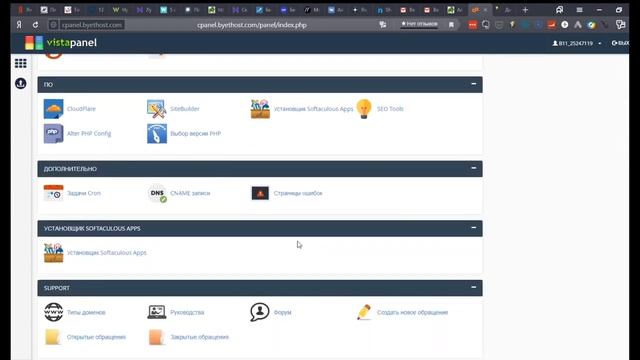Click the CloudFlare link text

(x=81, y=109)
